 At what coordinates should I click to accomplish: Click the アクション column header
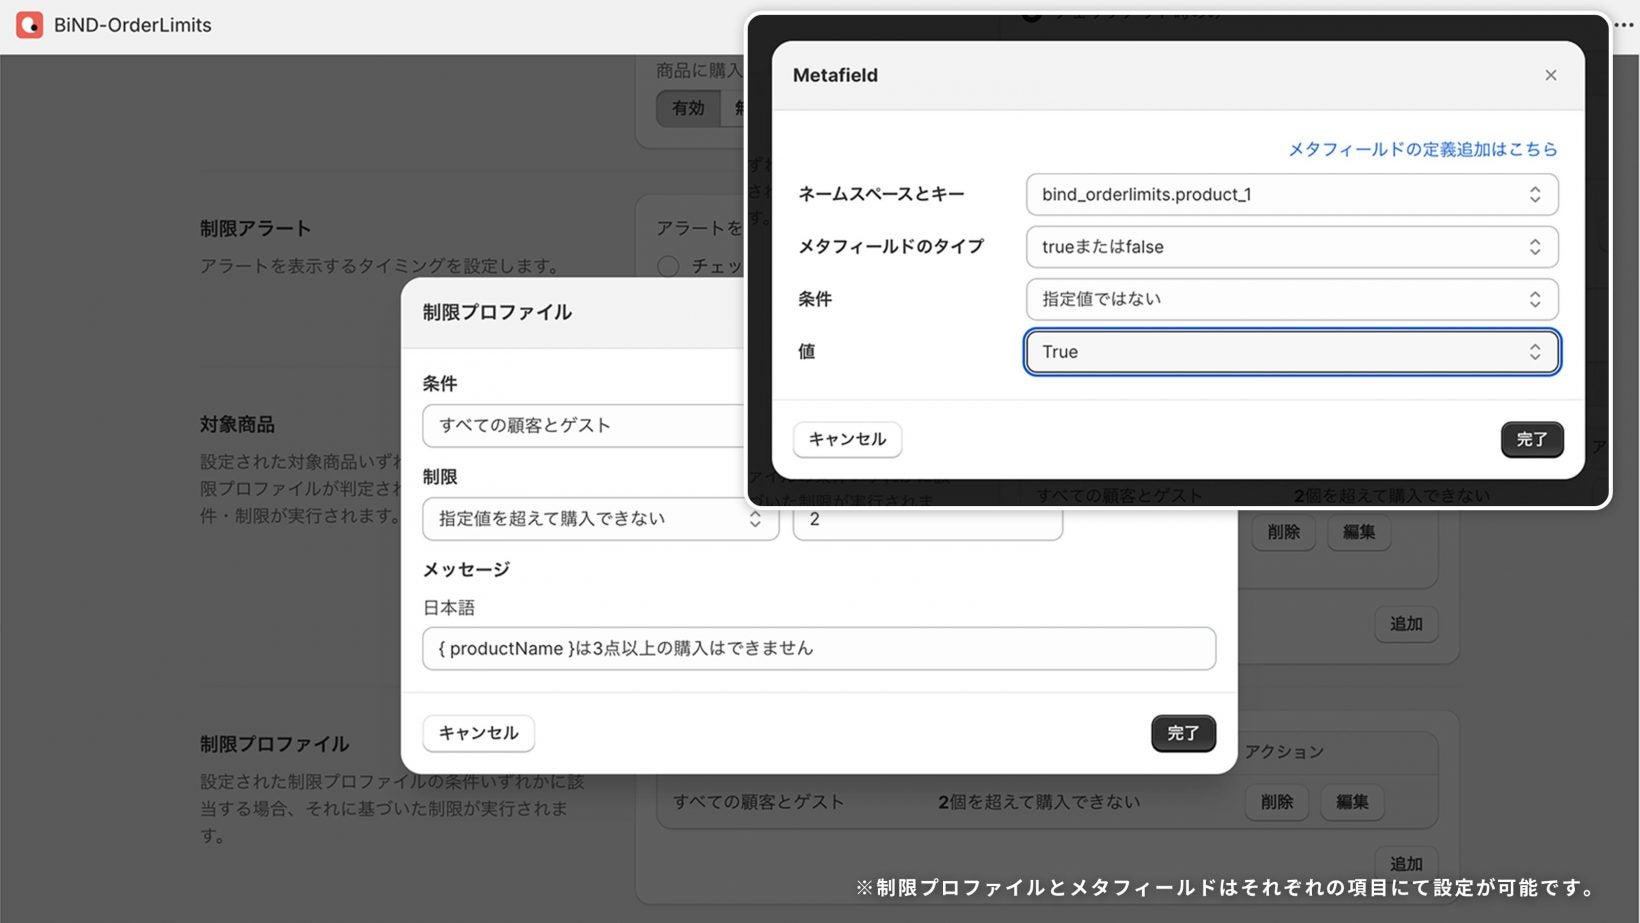coord(1284,752)
